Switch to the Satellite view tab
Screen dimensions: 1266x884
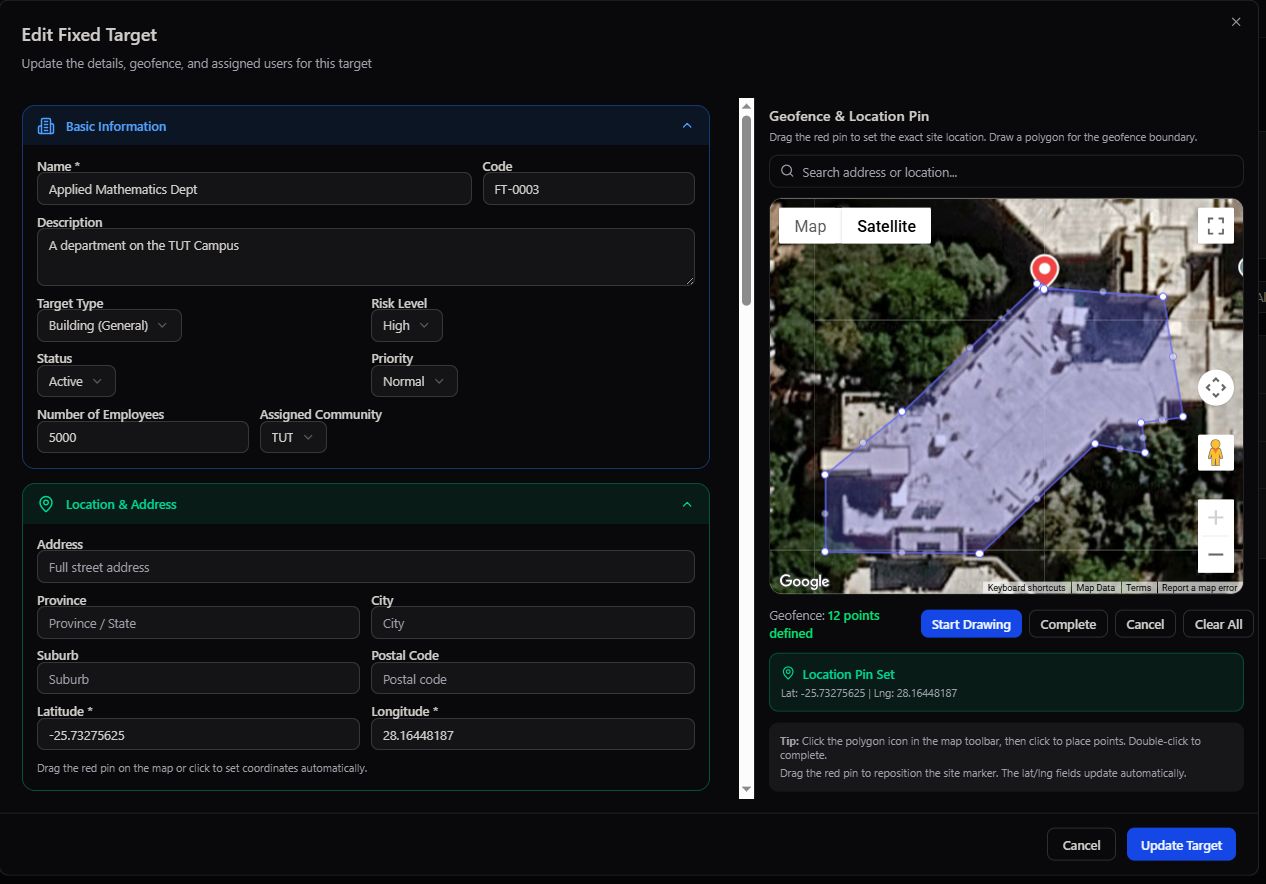pos(886,226)
